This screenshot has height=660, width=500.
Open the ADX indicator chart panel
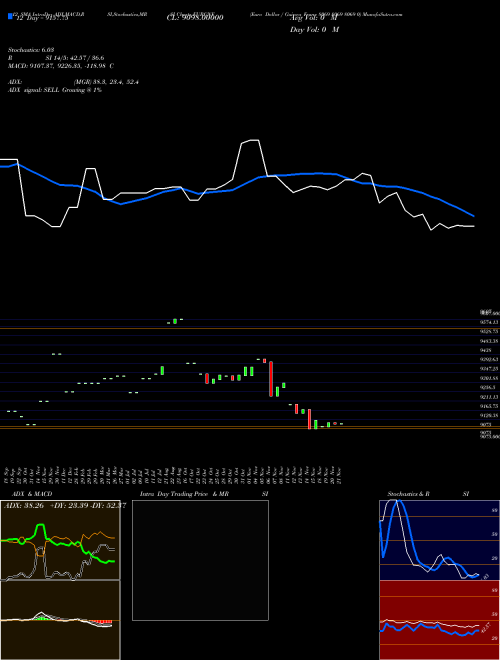(60, 540)
